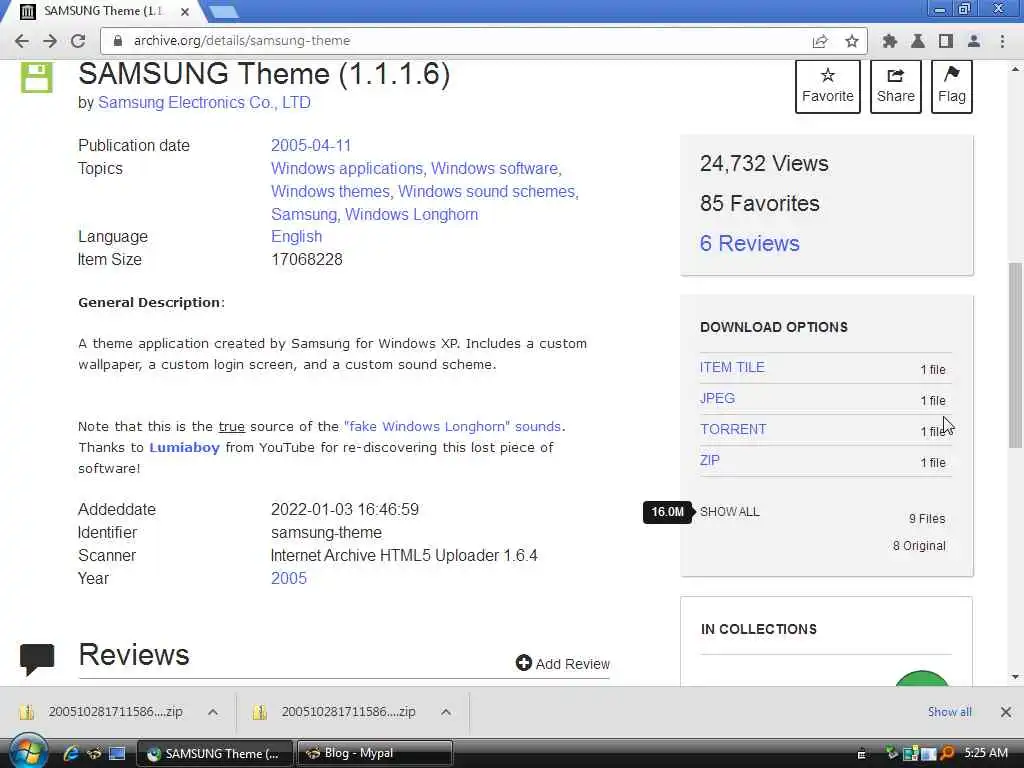
Task: Open the "fake Windows Longhorn" sounds link
Action: [x=452, y=426]
